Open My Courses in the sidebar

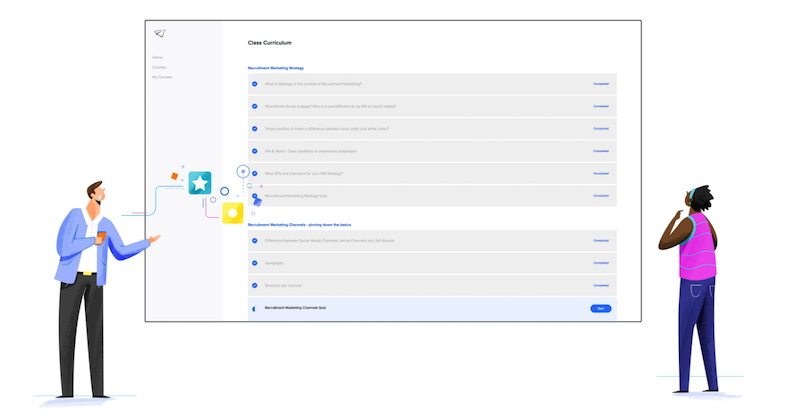pyautogui.click(x=162, y=76)
